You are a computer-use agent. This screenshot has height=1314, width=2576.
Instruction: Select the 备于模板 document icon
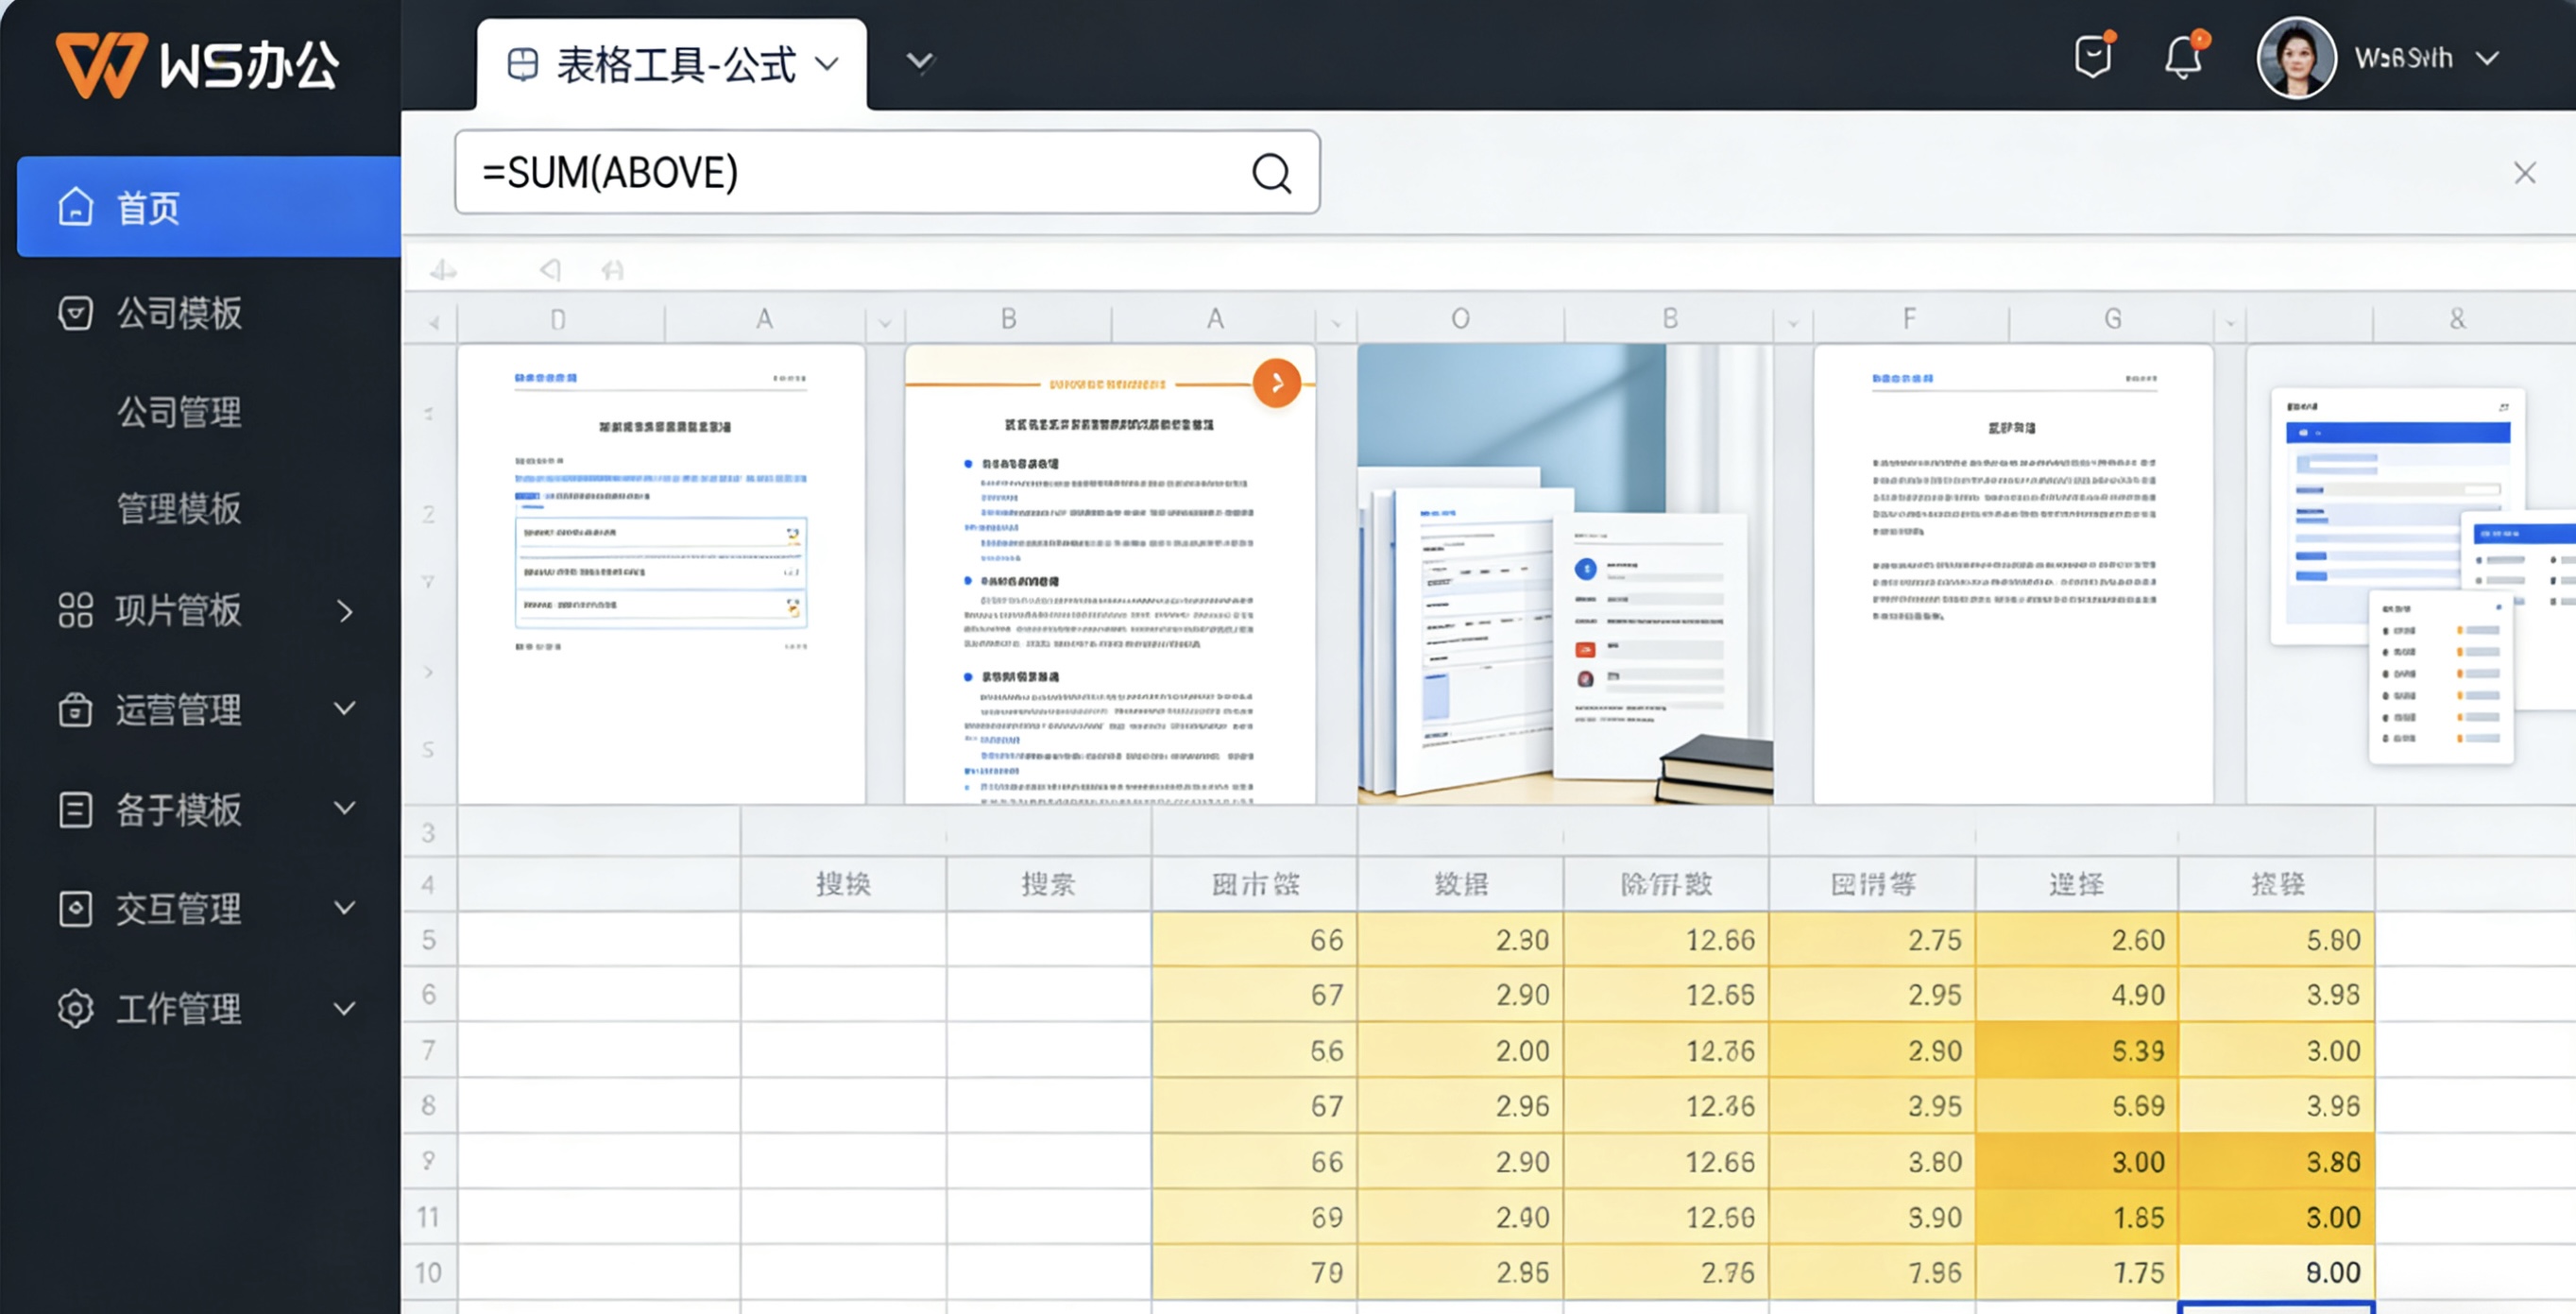[x=75, y=809]
